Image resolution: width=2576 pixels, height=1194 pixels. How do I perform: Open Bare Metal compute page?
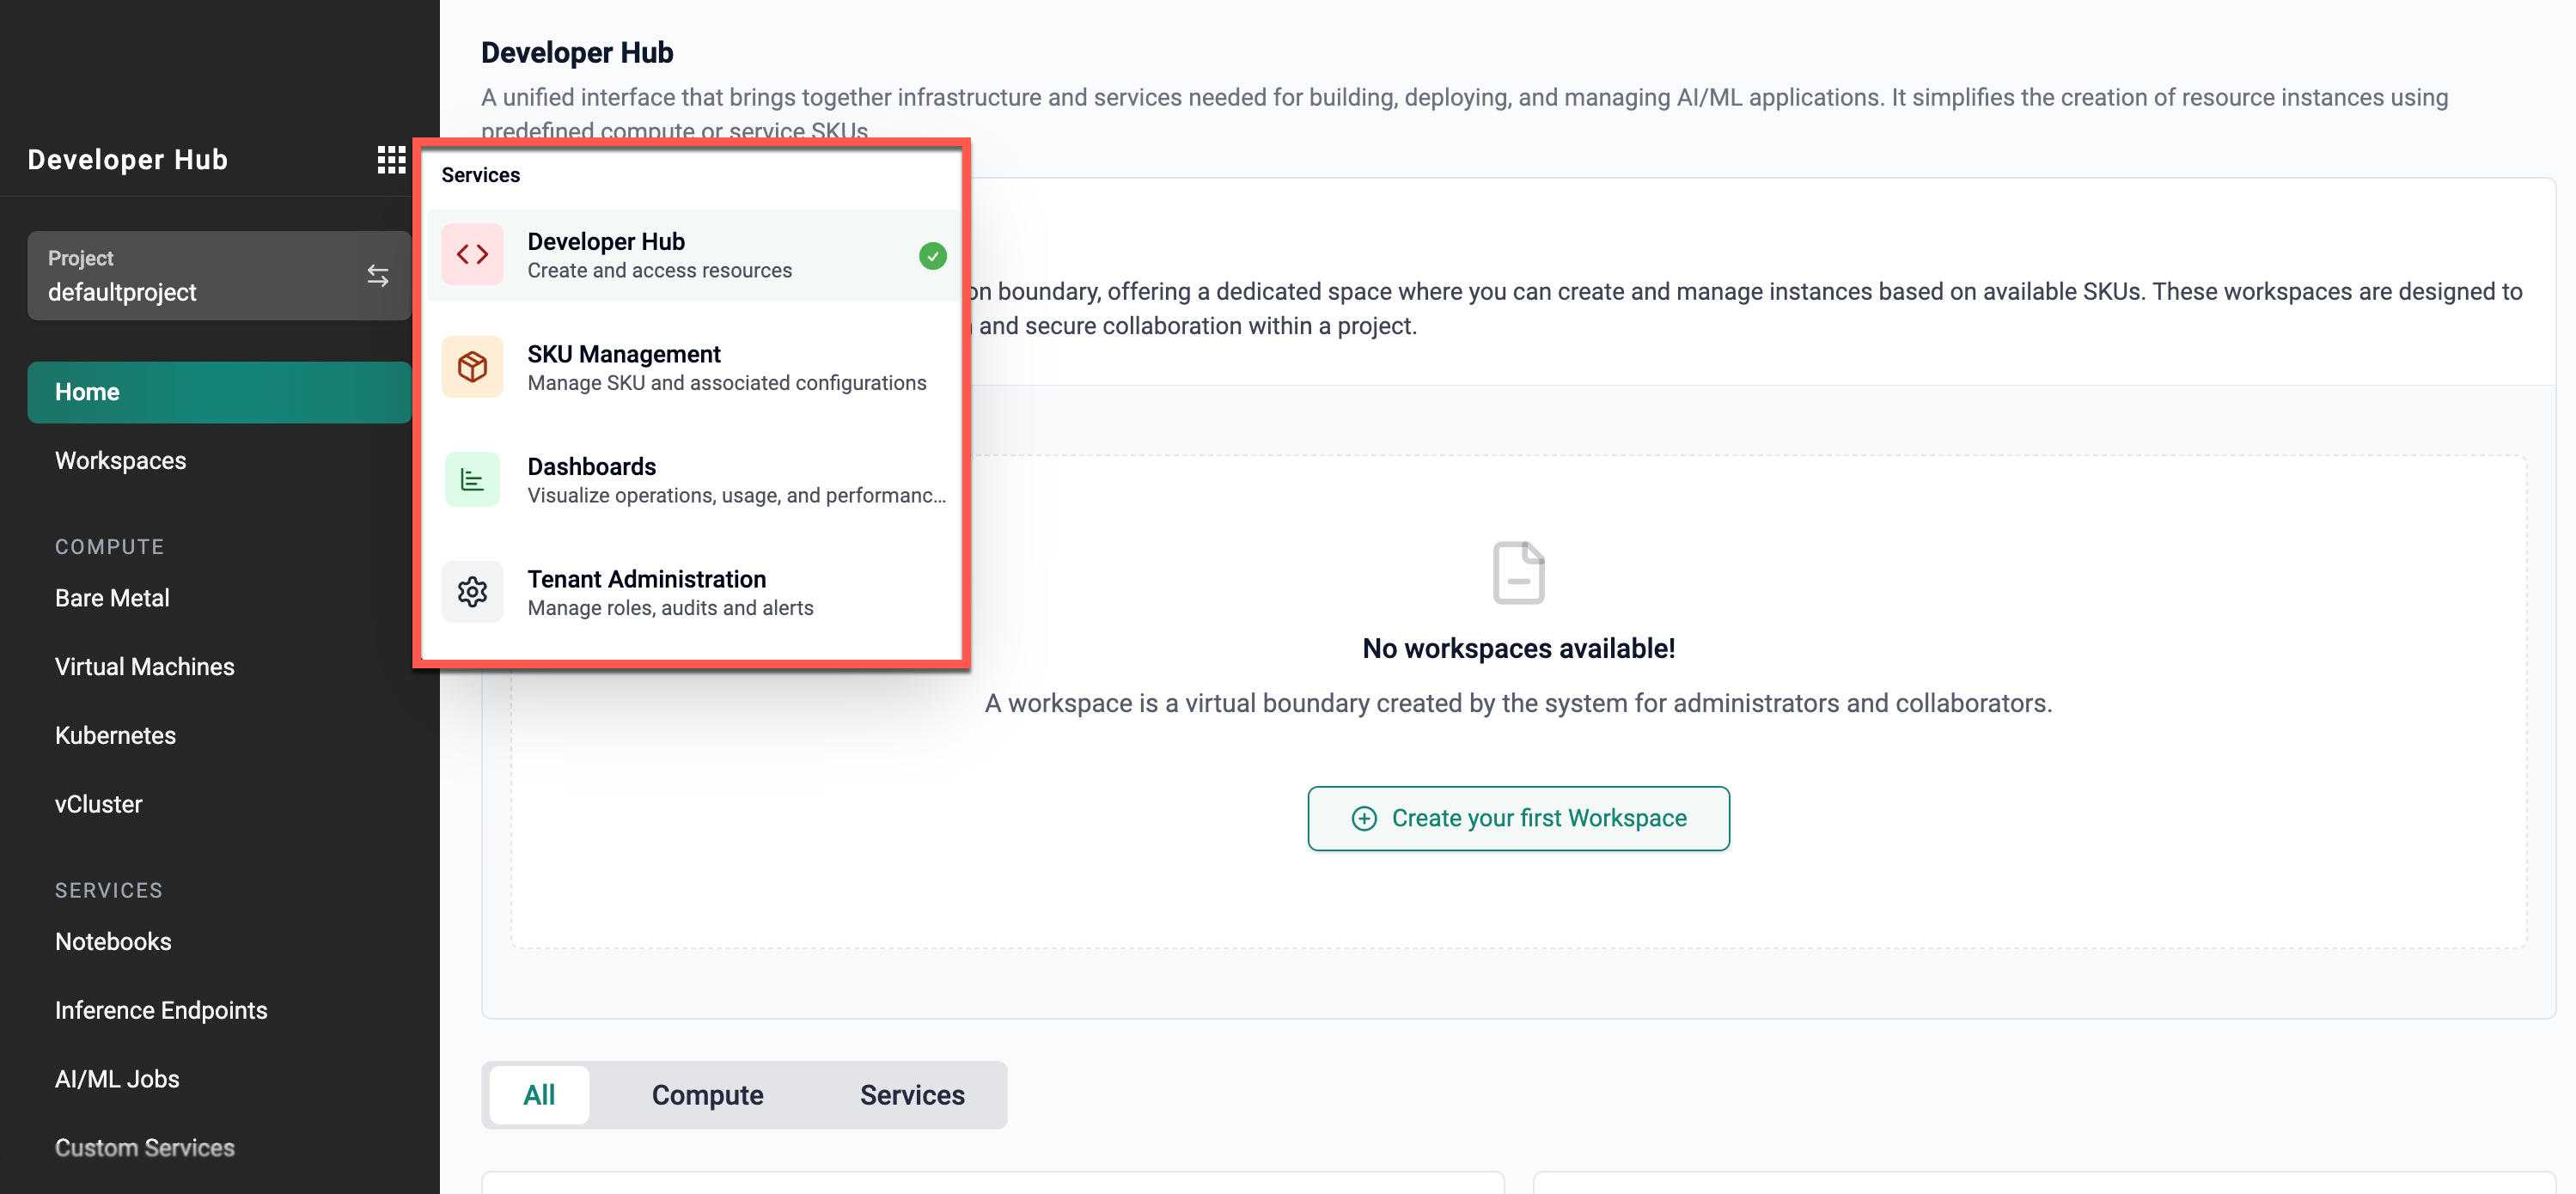(x=112, y=598)
